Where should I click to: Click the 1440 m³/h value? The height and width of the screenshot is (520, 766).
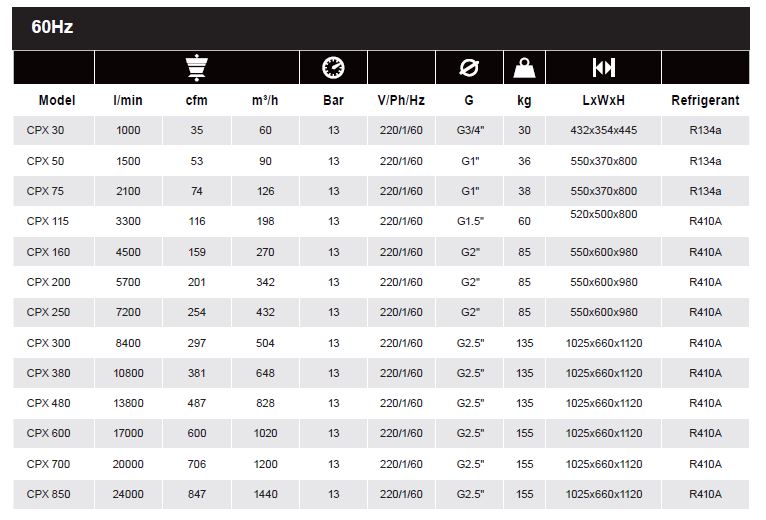pyautogui.click(x=265, y=494)
